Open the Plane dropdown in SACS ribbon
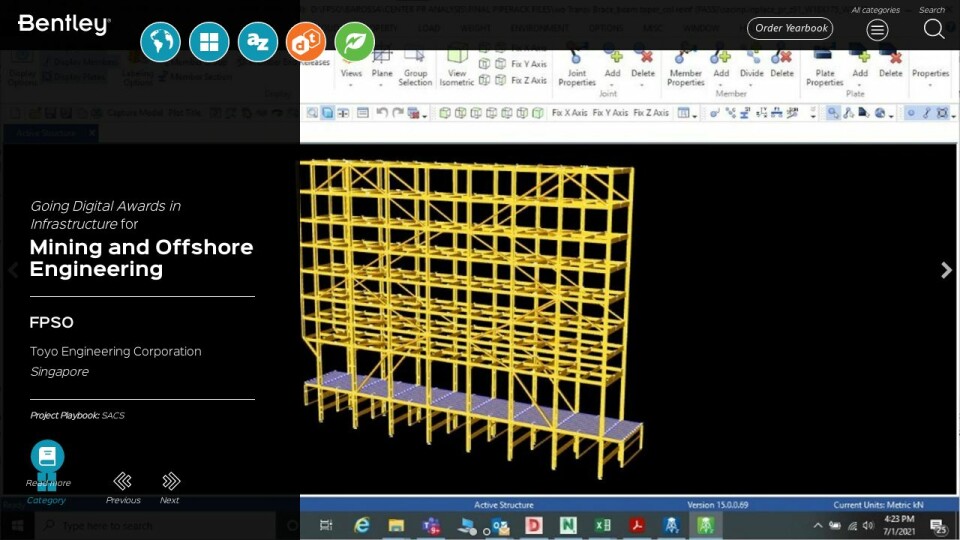Viewport: 960px width, 540px height. click(x=381, y=73)
